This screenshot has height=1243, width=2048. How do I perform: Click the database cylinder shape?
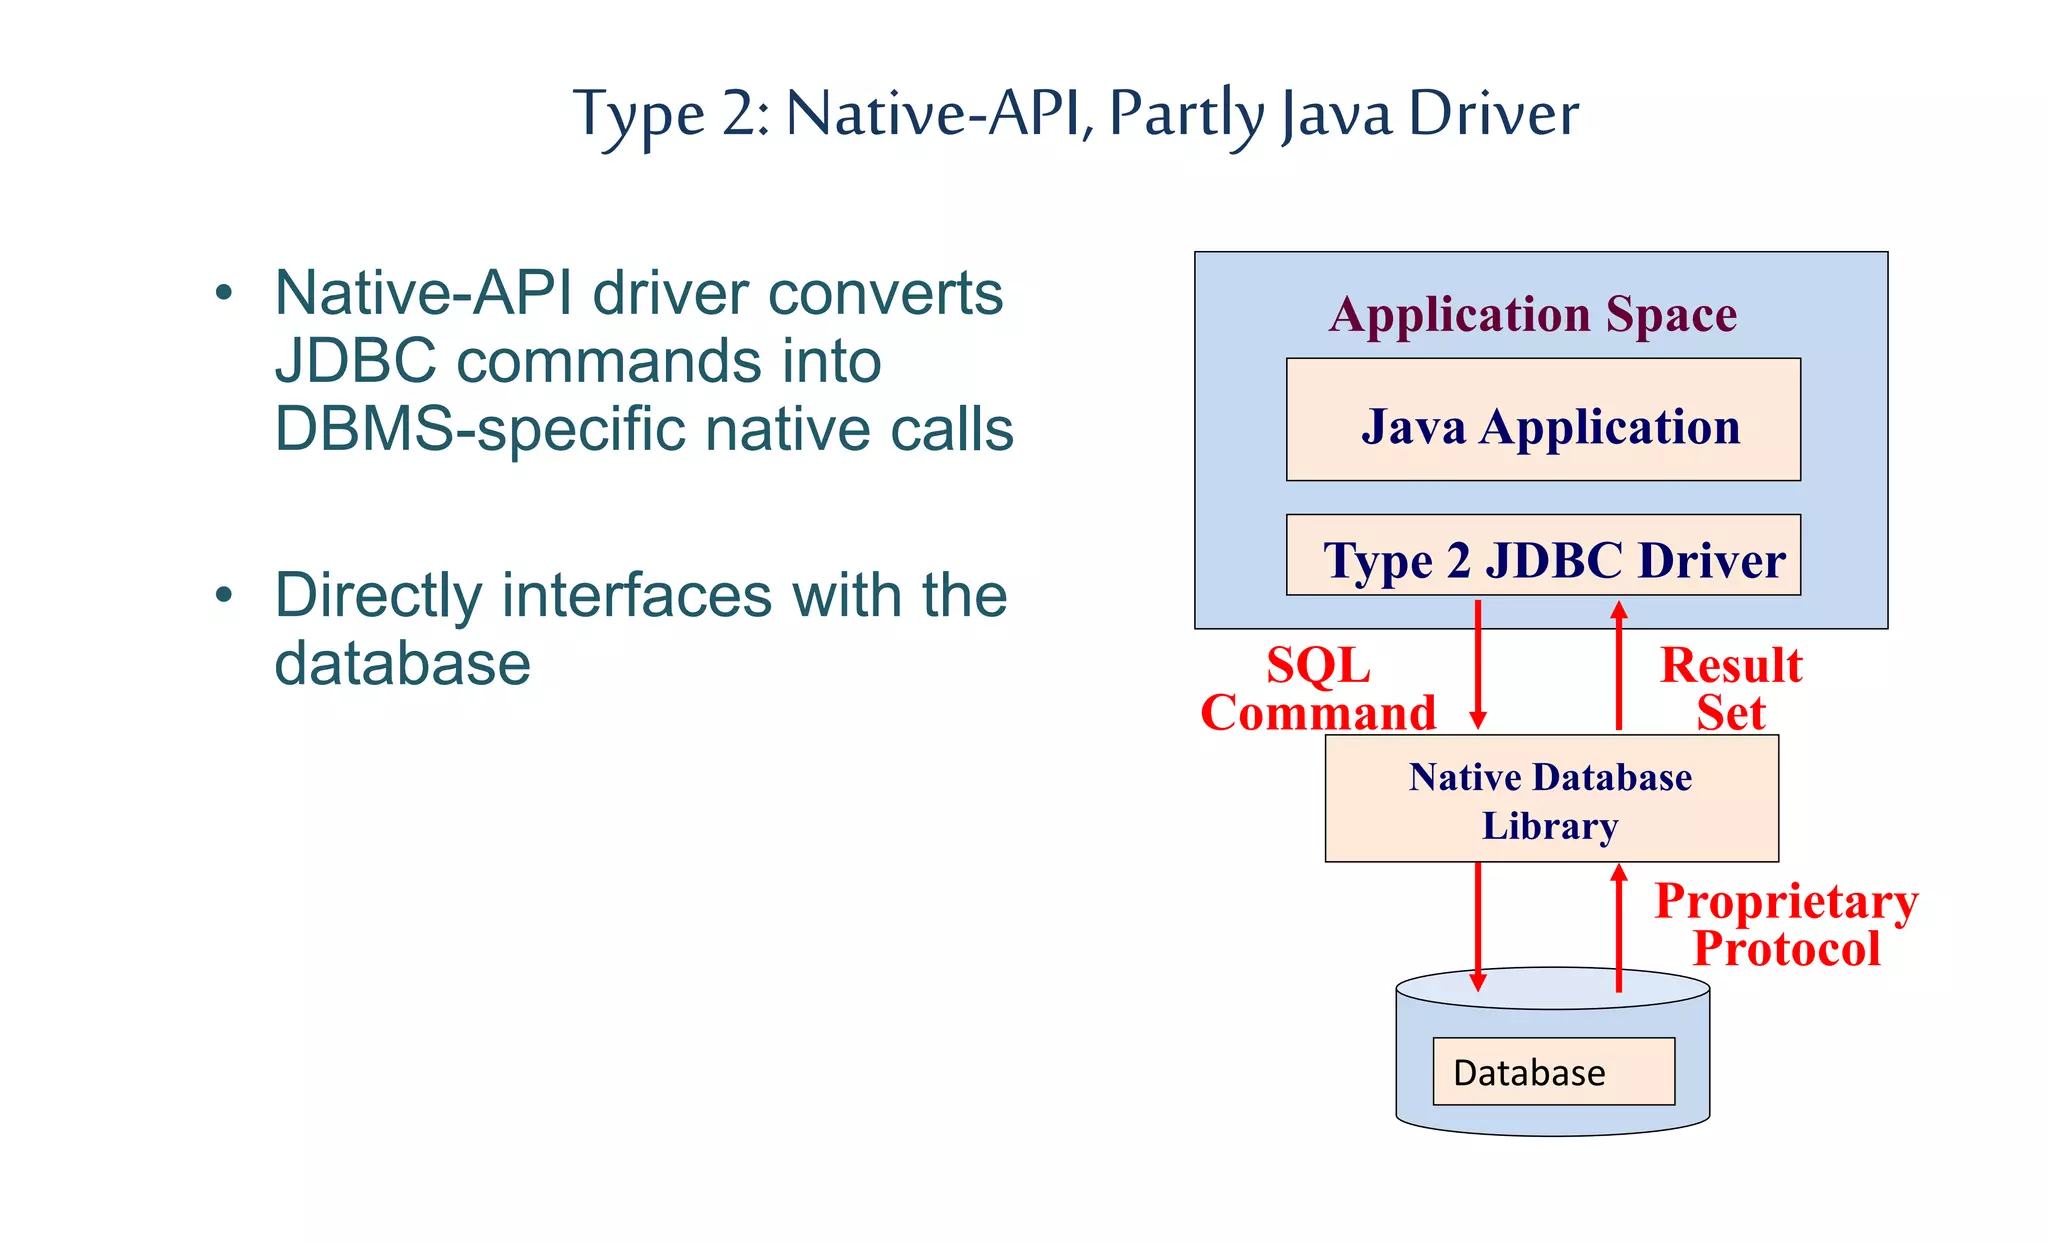(1552, 1120)
